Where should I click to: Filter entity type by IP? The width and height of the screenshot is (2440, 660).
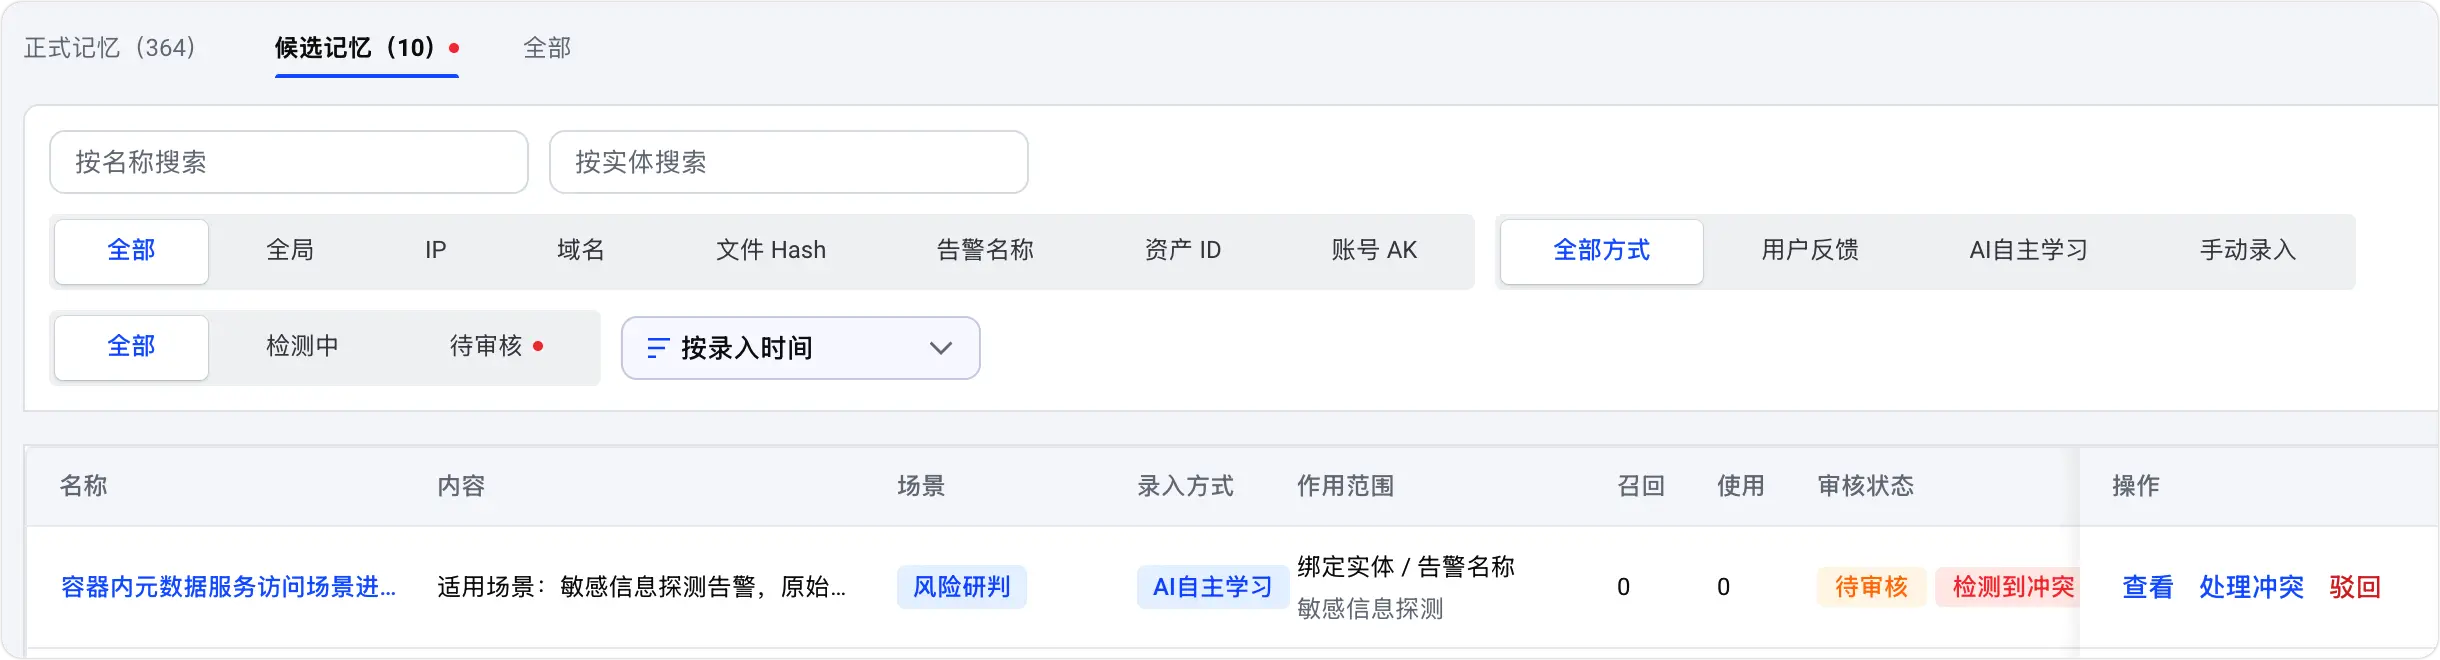coord(435,250)
